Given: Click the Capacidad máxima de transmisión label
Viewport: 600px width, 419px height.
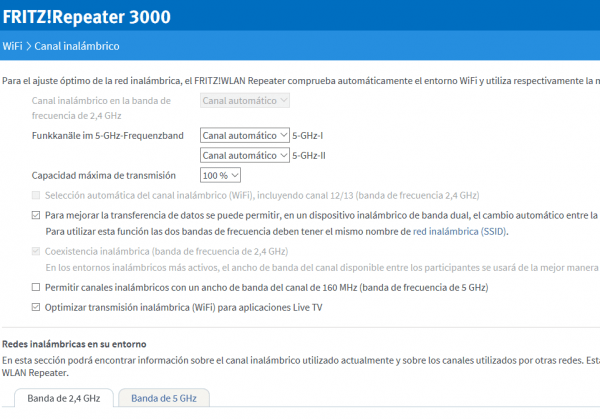Looking at the screenshot, I should (x=104, y=175).
